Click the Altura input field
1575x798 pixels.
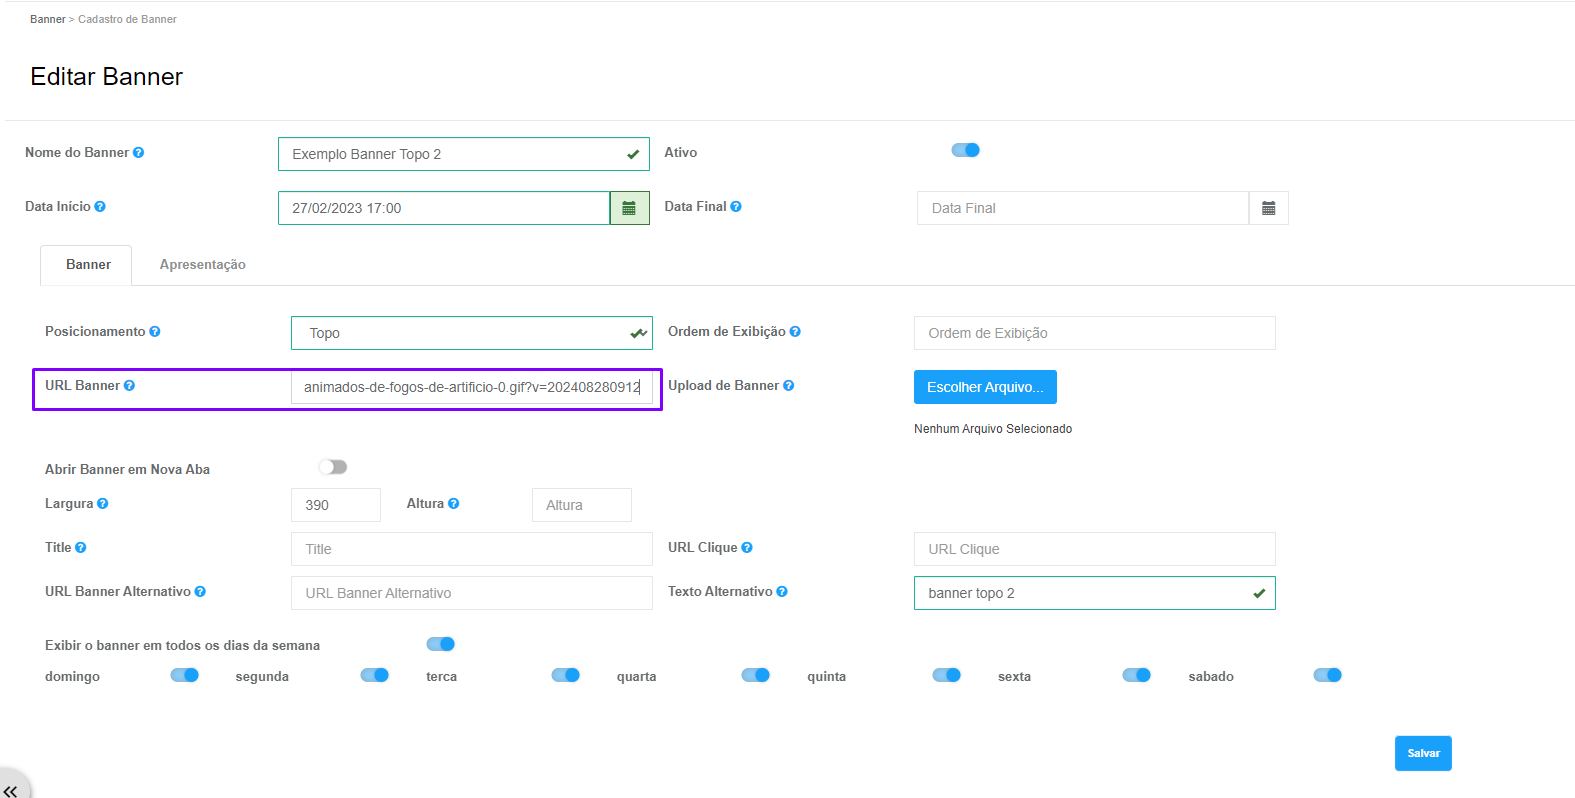pos(582,505)
